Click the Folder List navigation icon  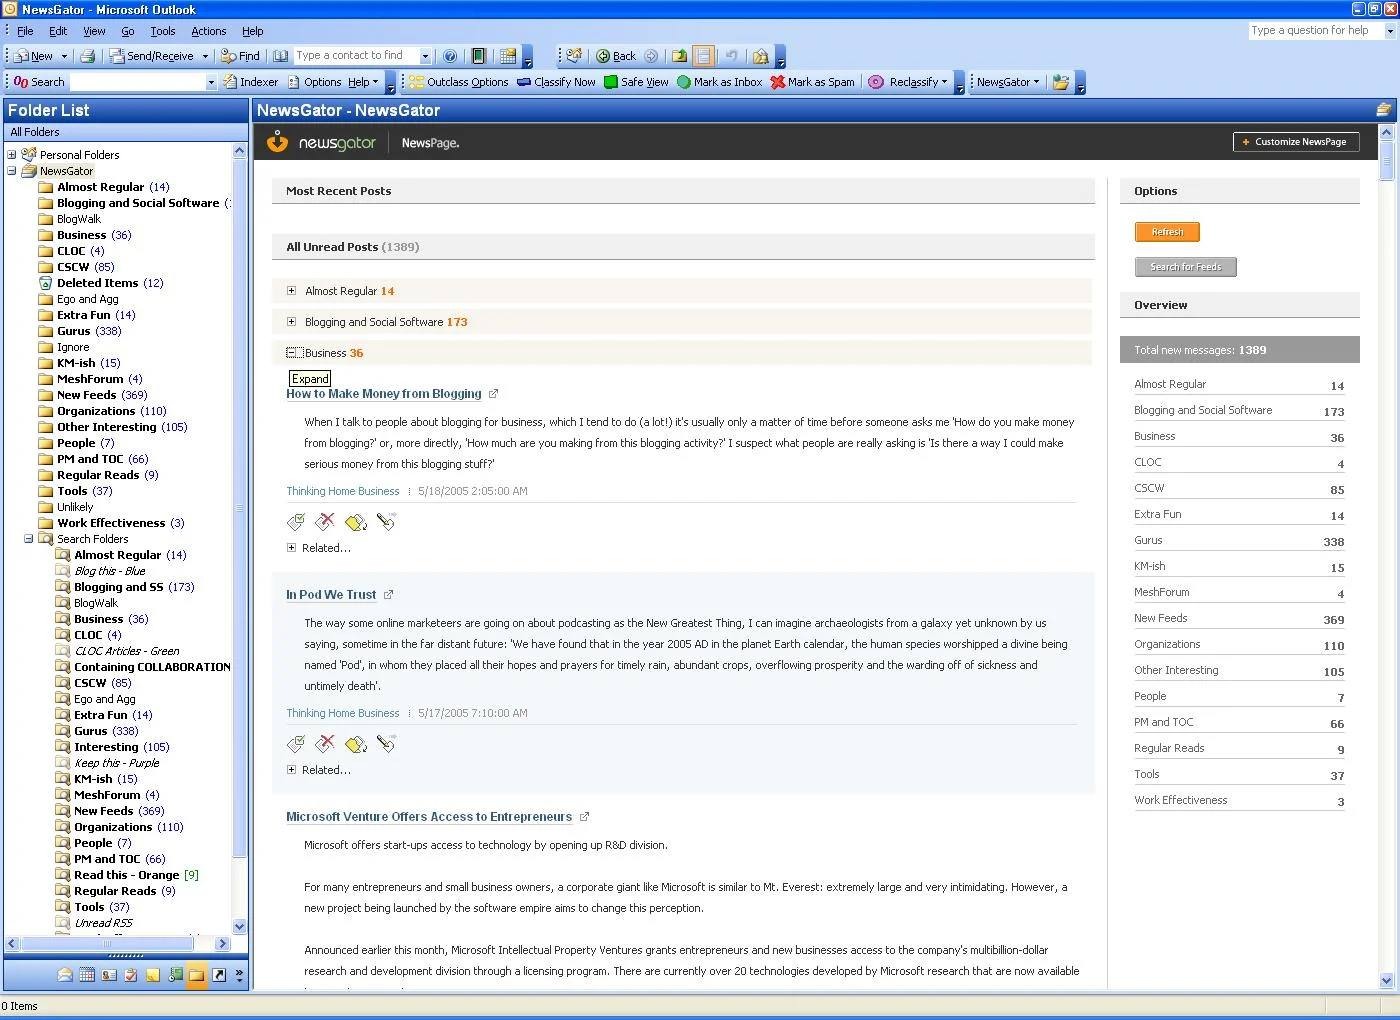(x=197, y=975)
